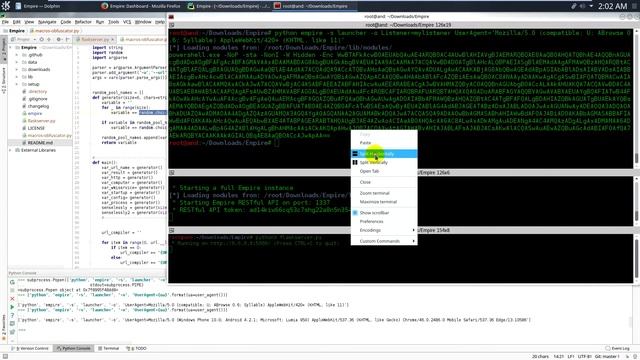Click the question mark help icon in console

[12, 316]
